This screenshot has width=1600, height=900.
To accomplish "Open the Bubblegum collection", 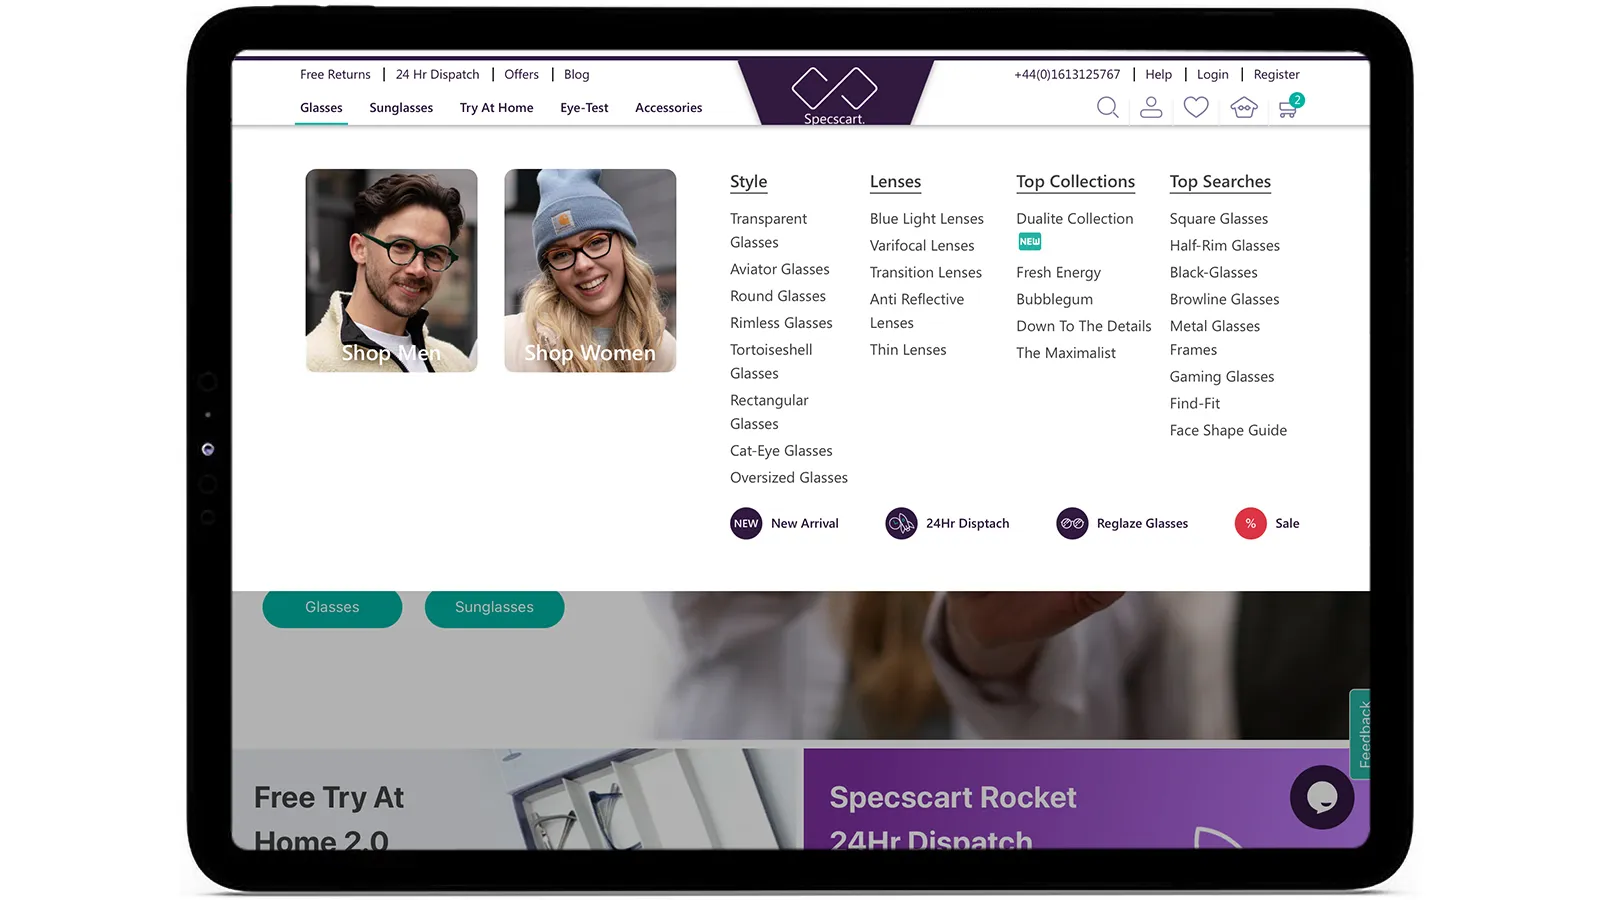I will [x=1054, y=300].
